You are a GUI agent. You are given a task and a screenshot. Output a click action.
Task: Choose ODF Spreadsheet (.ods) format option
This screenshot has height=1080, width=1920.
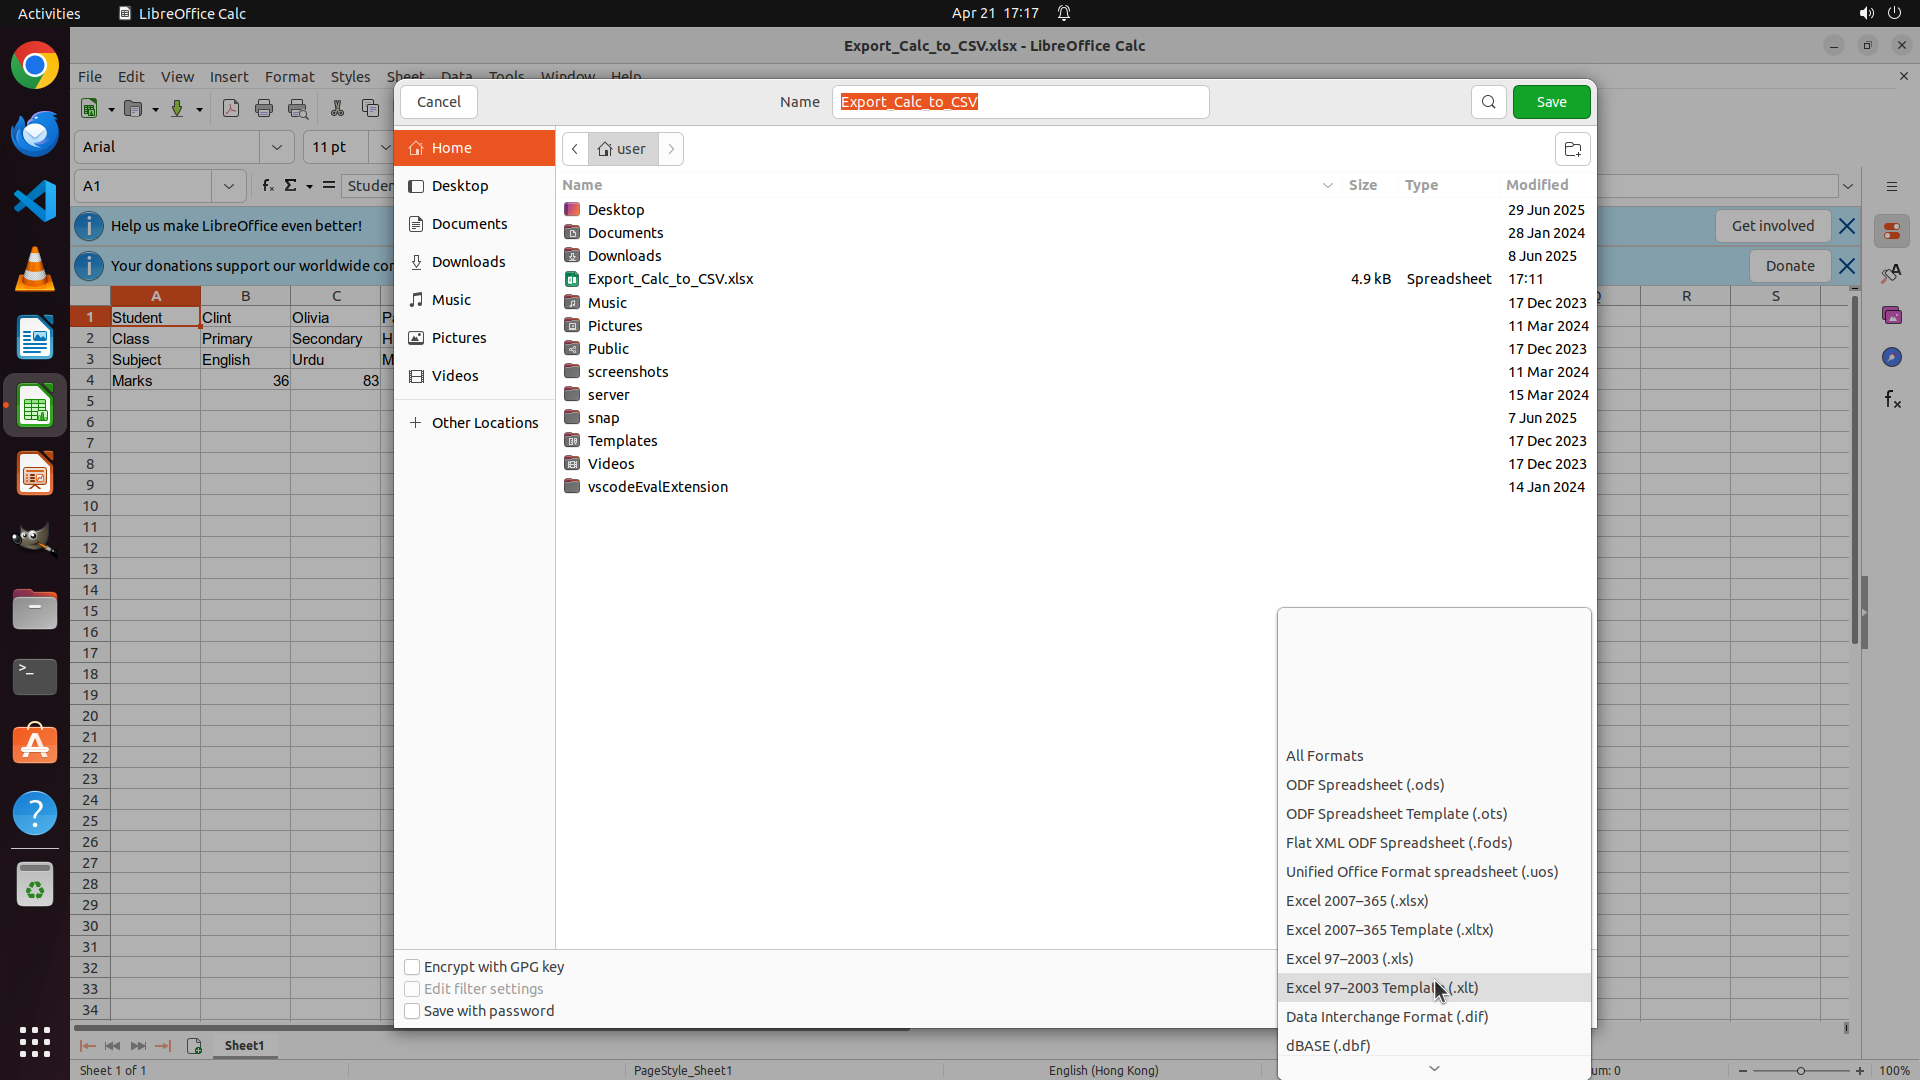pos(1364,785)
